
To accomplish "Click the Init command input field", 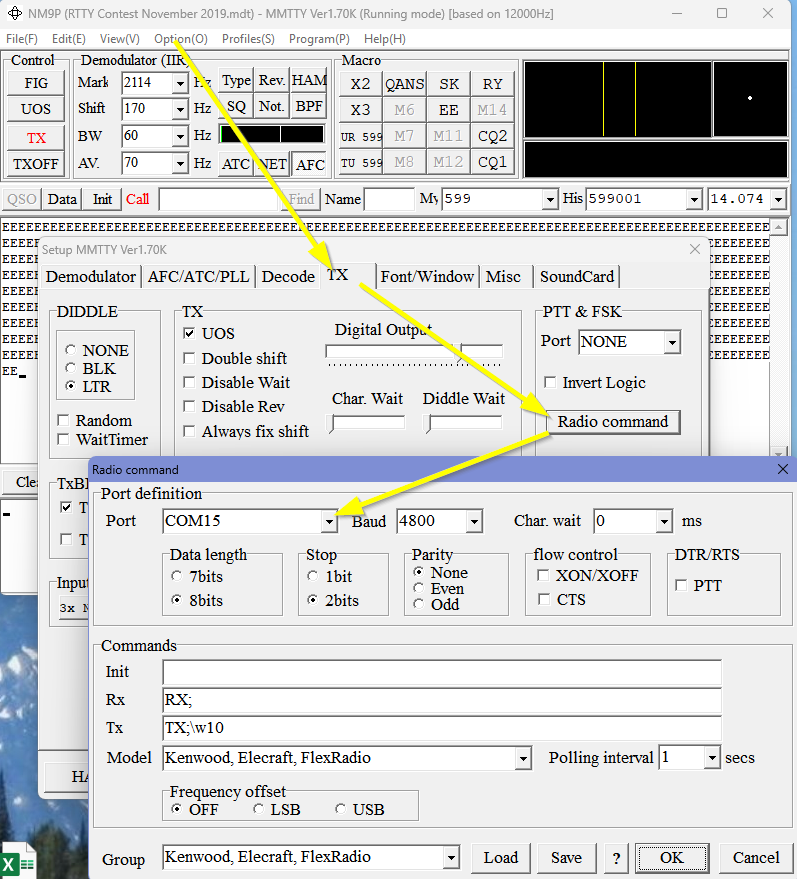I will point(441,672).
